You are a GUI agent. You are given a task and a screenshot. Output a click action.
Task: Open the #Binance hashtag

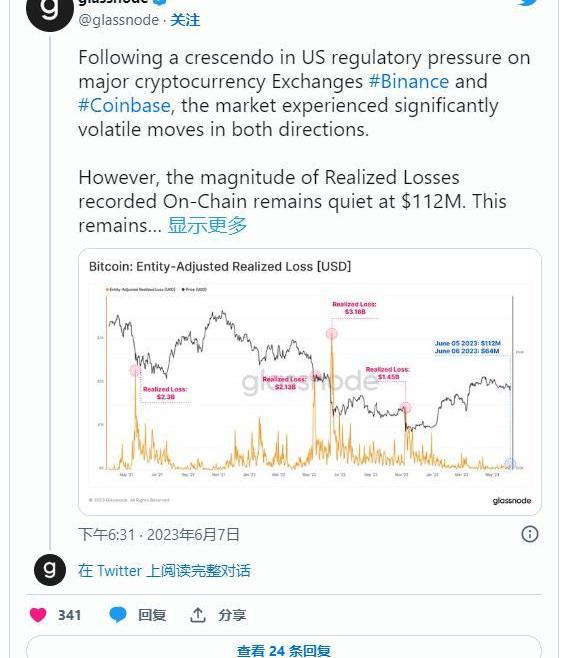(409, 81)
